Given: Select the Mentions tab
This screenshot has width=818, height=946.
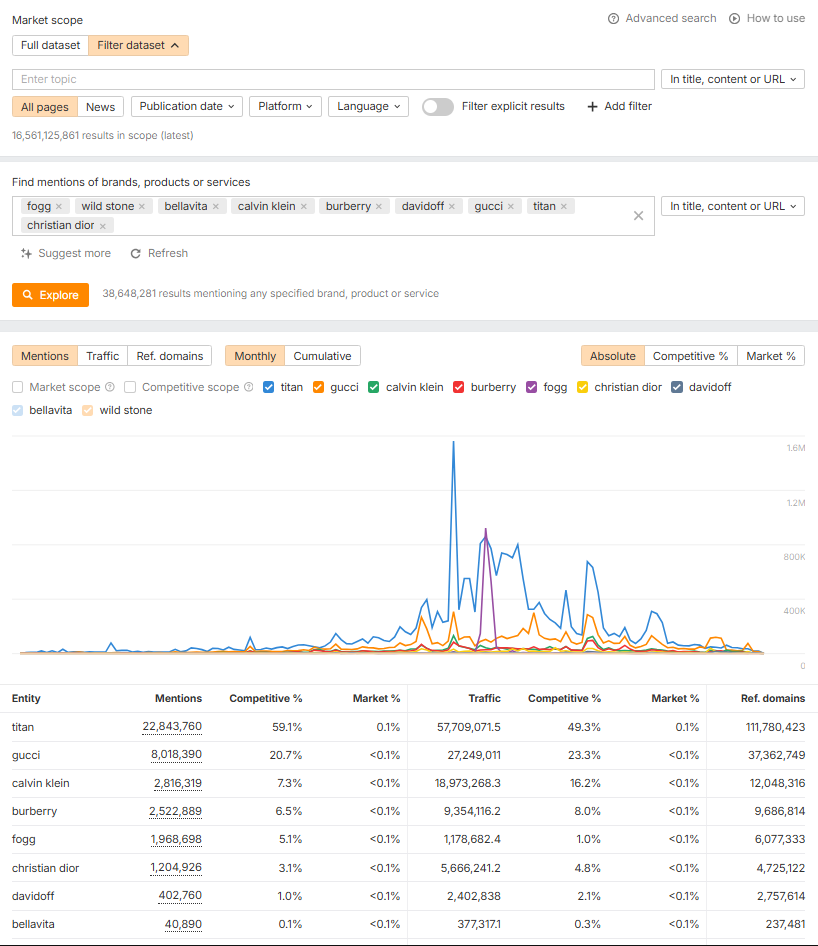Looking at the screenshot, I should point(45,356).
